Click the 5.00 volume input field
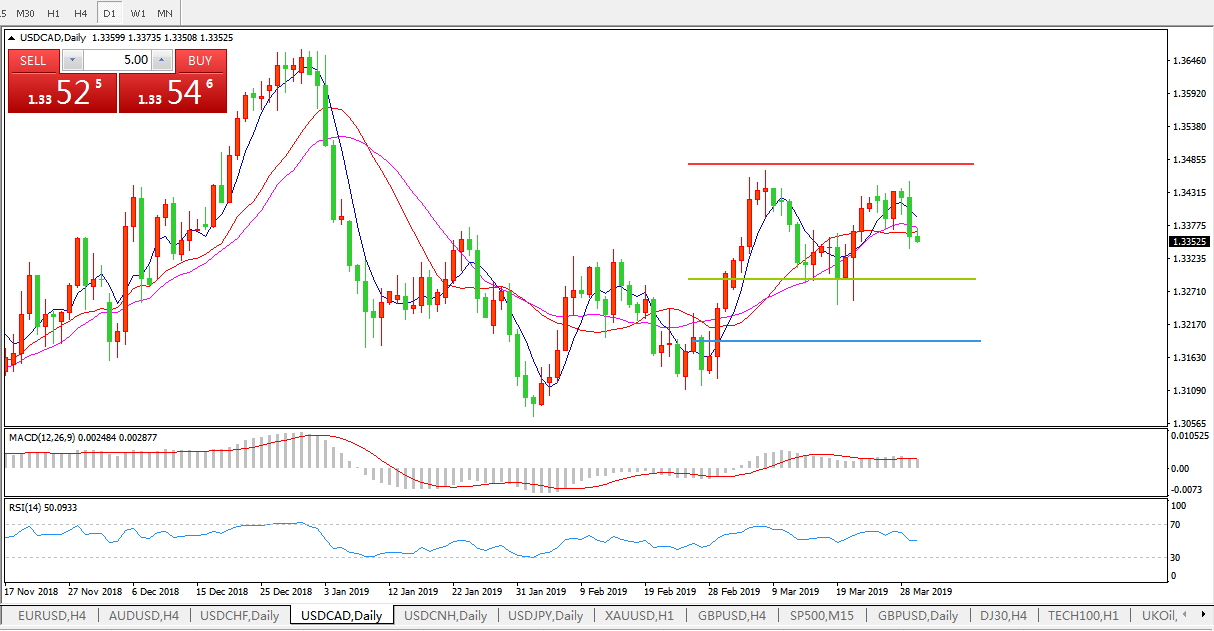 pyautogui.click(x=114, y=60)
